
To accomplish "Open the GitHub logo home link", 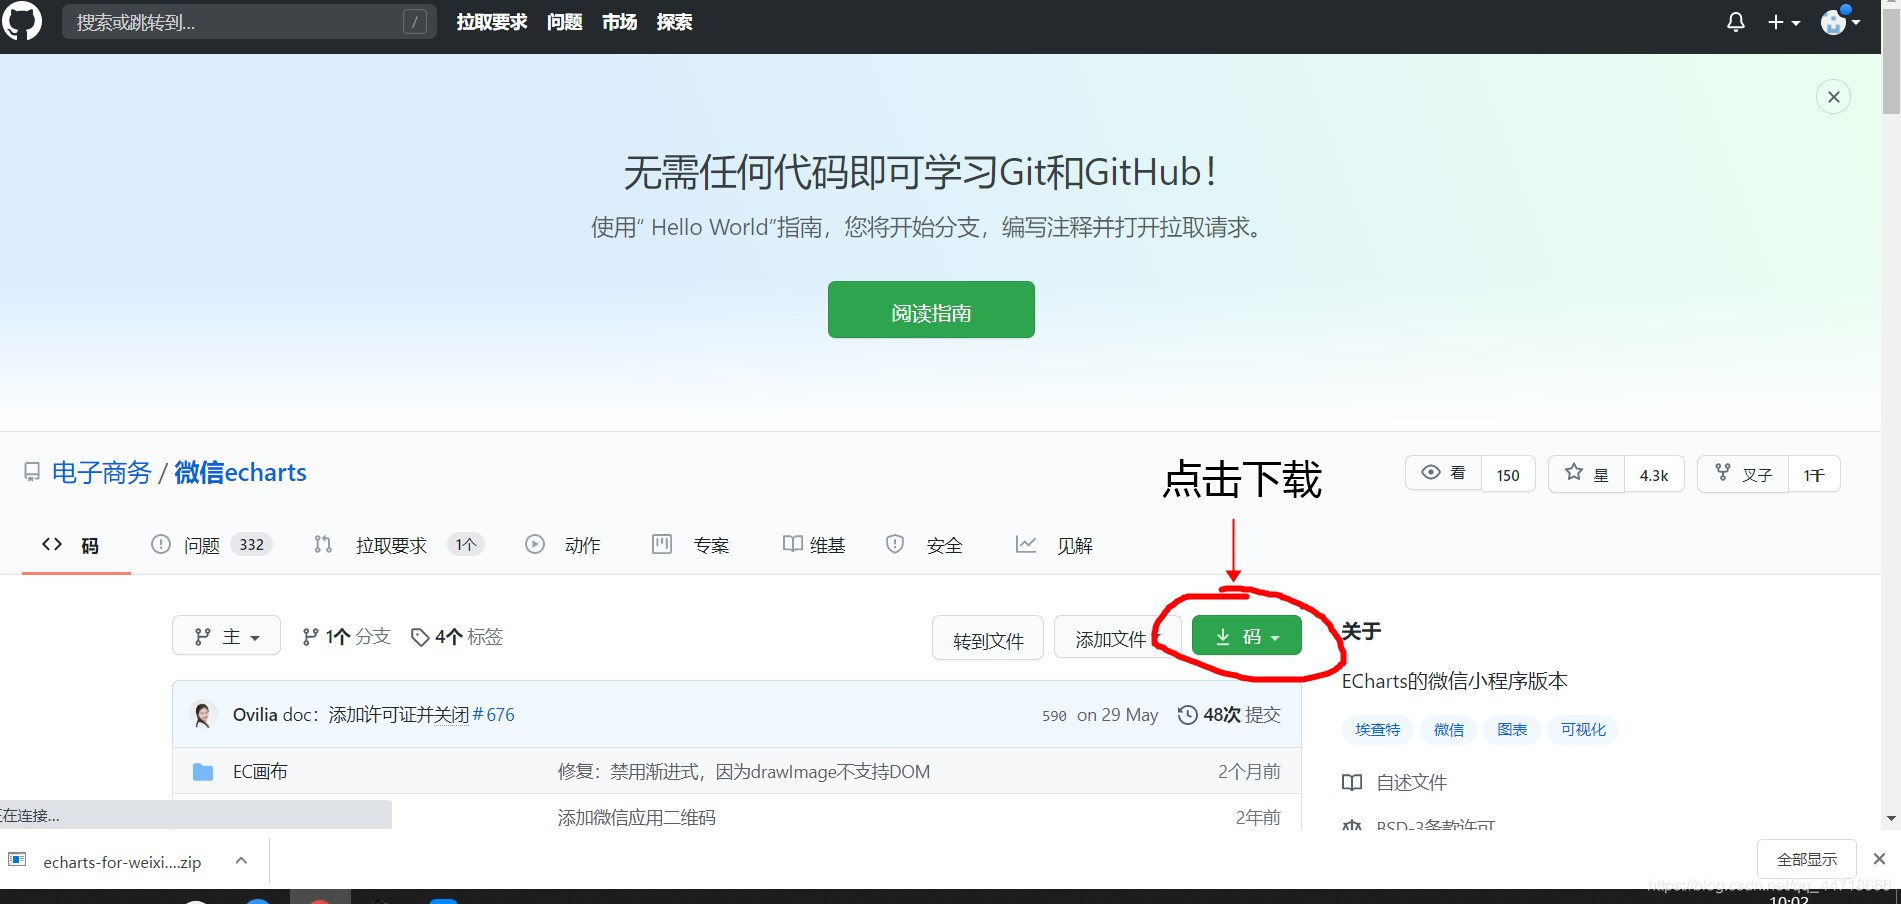I will pyautogui.click(x=22, y=21).
